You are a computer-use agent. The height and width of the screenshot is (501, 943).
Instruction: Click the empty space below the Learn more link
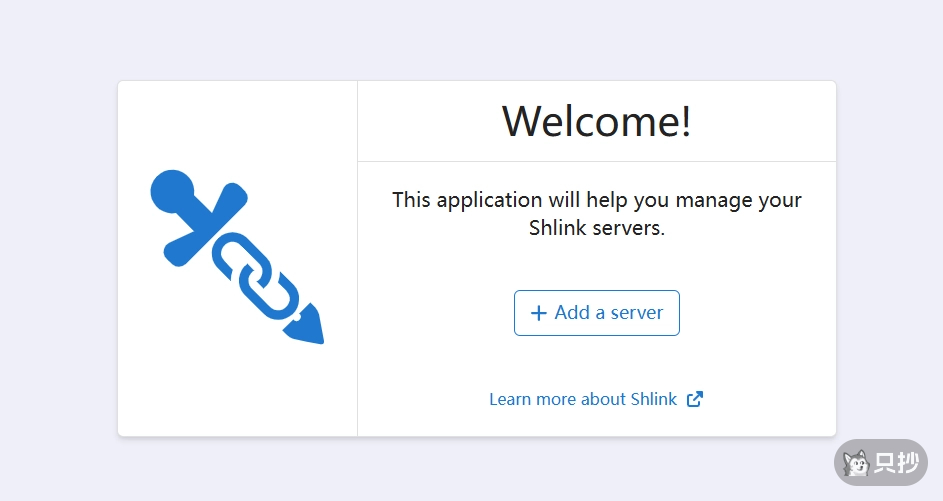click(x=596, y=424)
